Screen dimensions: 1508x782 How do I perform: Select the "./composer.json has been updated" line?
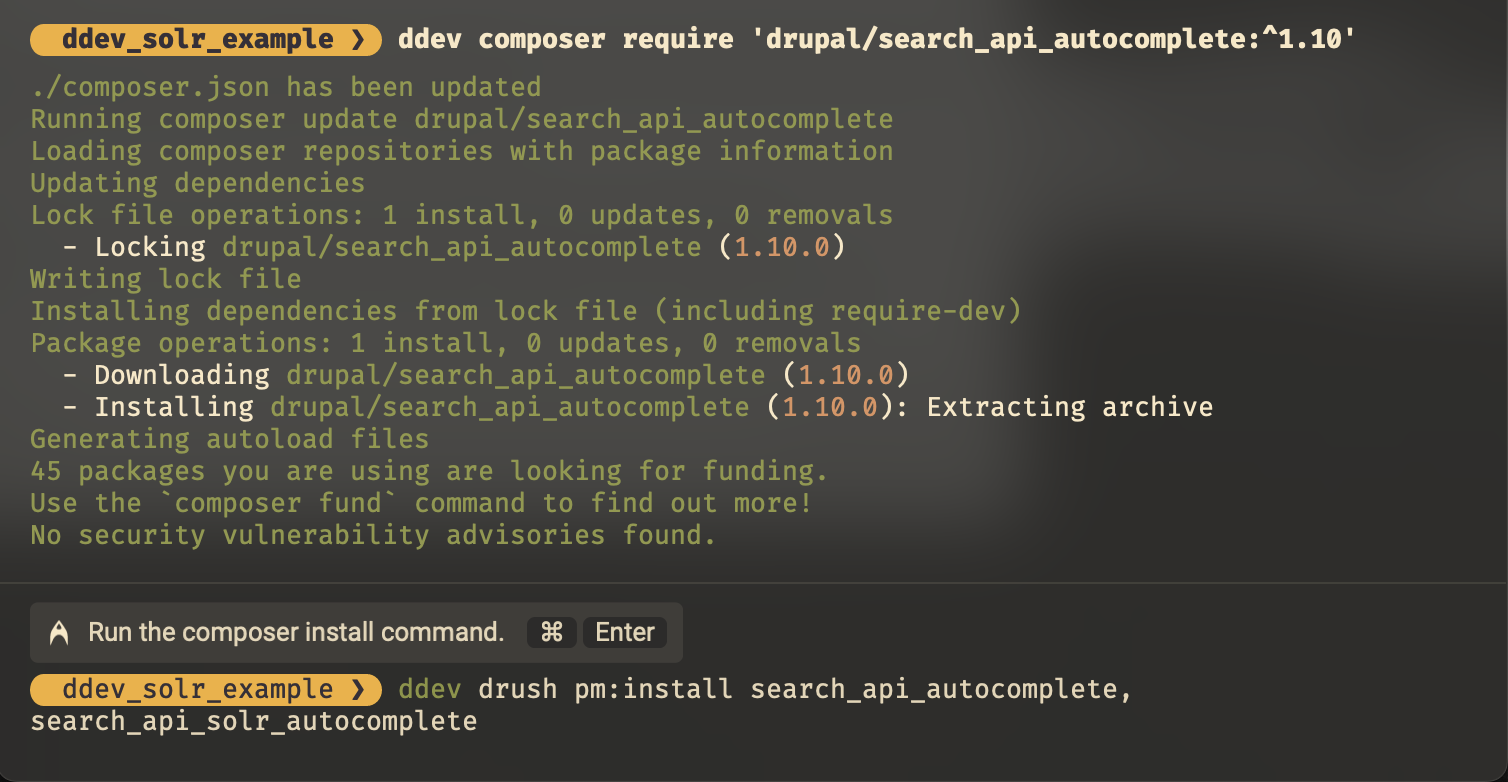point(285,88)
